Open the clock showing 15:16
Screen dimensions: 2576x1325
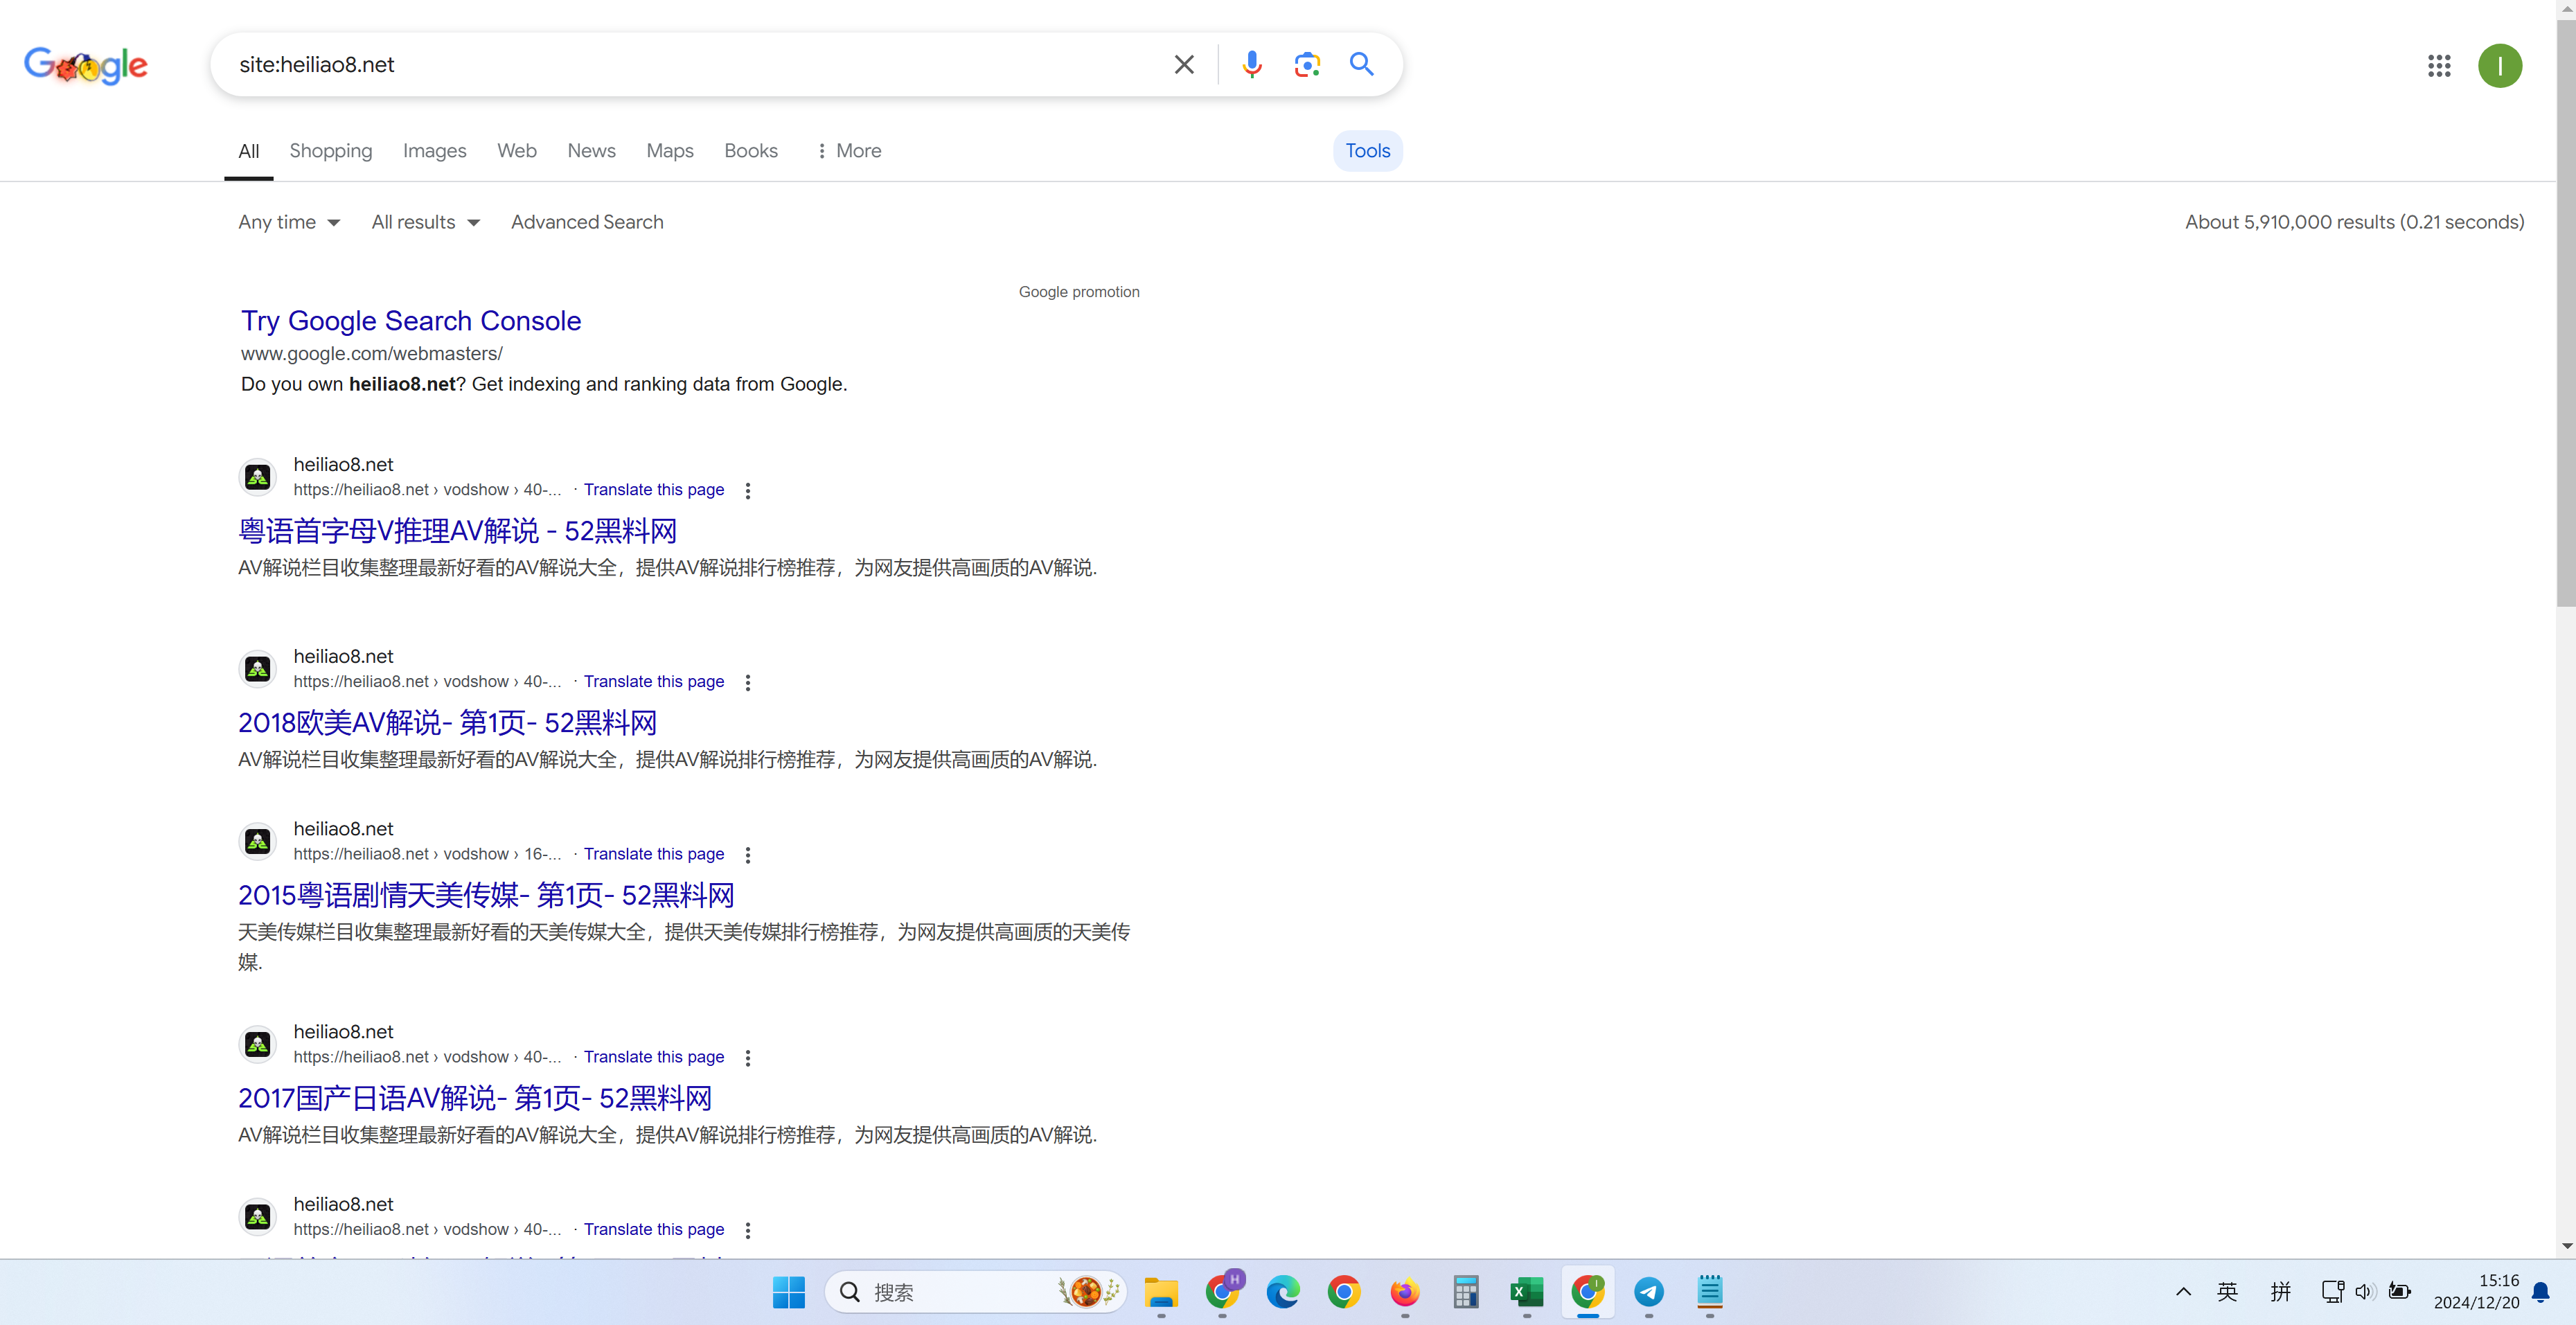[2476, 1292]
